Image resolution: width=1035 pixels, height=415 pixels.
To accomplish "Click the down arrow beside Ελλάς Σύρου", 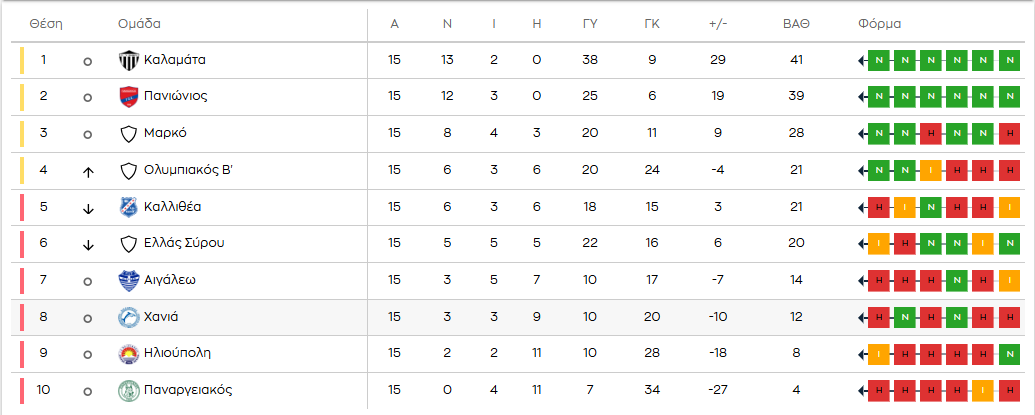I will [88, 244].
